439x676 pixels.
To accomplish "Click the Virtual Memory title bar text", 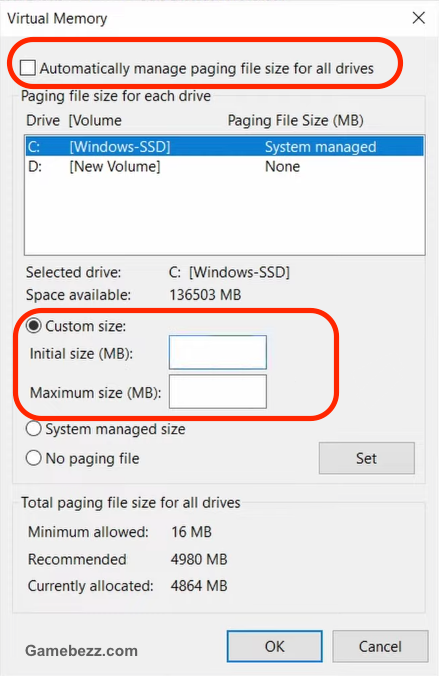I will [x=57, y=19].
